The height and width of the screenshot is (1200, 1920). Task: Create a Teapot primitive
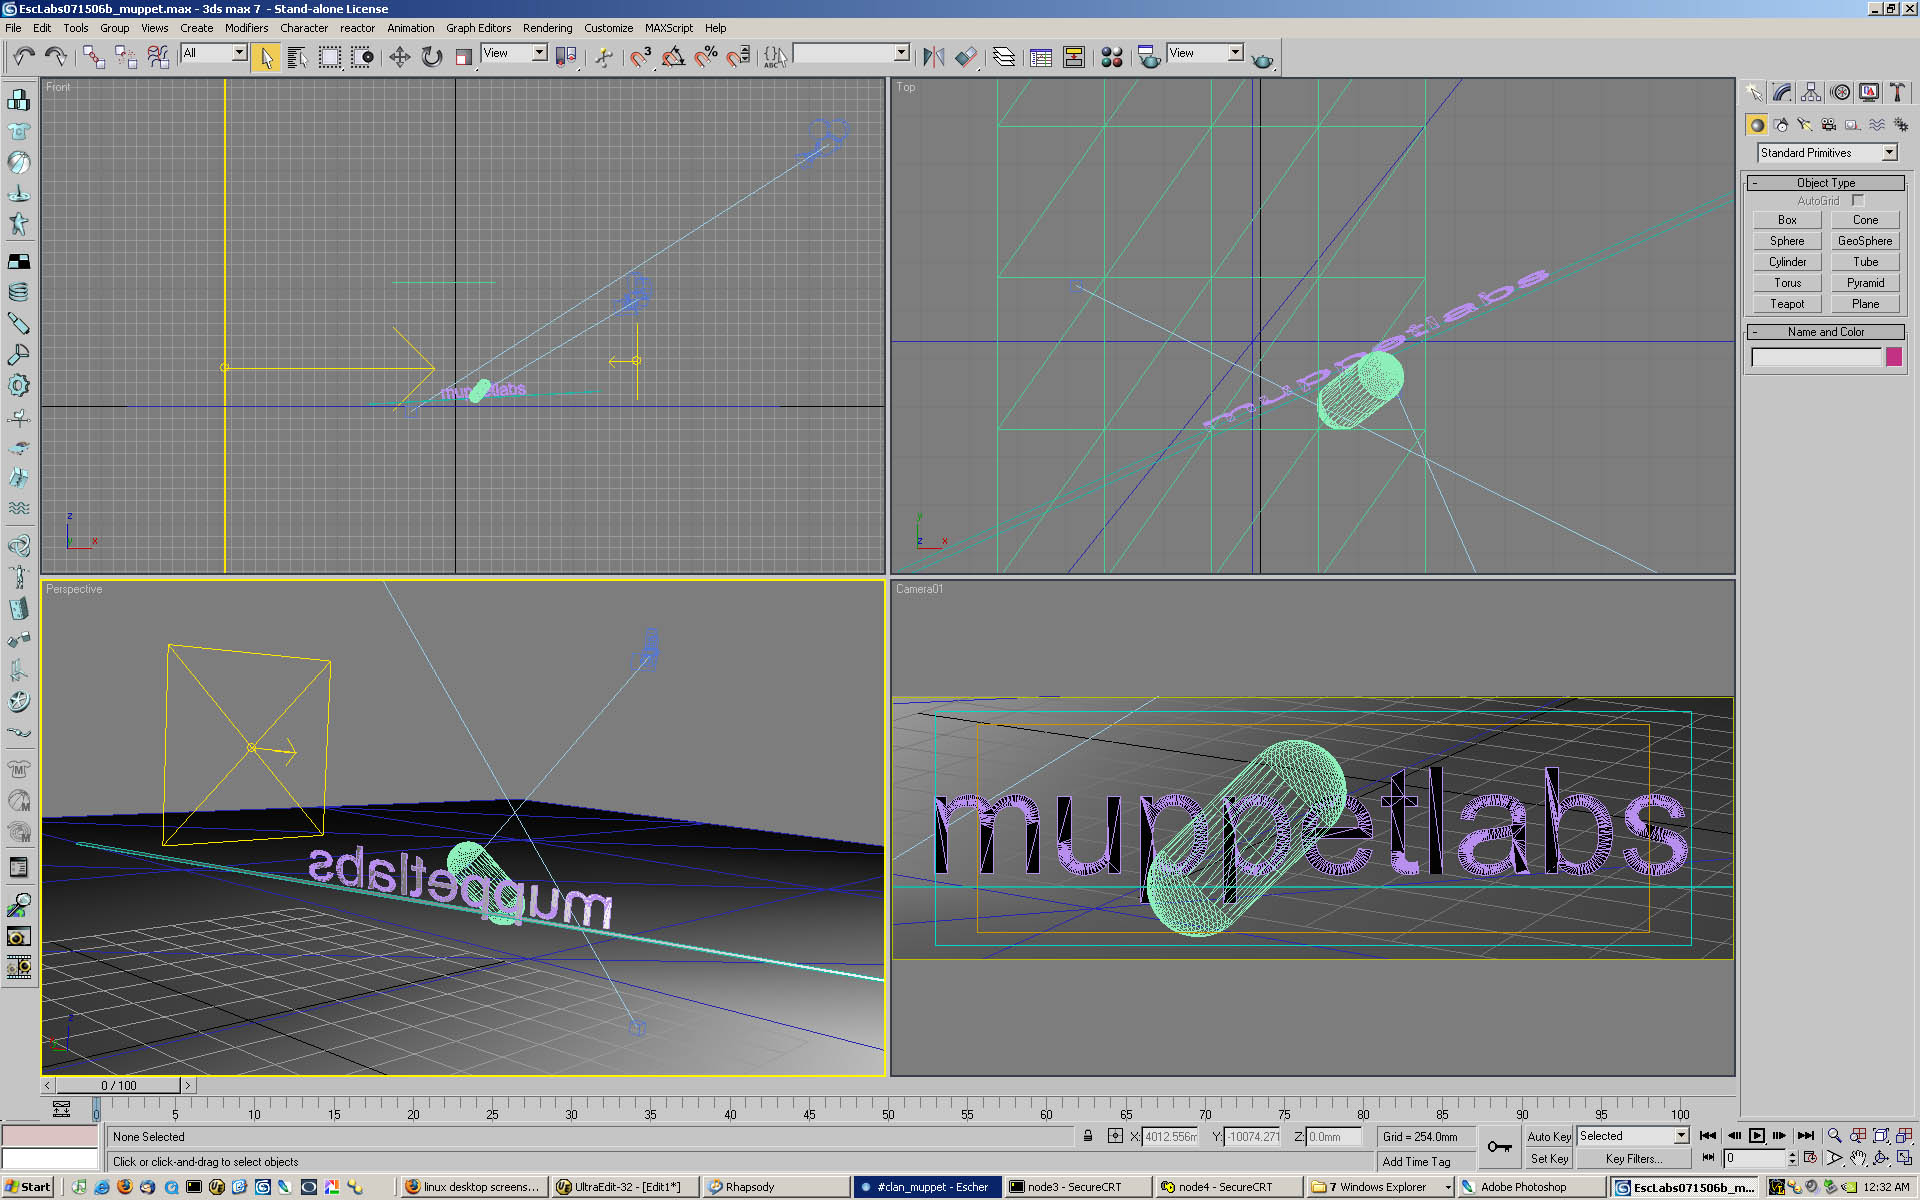pyautogui.click(x=1787, y=304)
